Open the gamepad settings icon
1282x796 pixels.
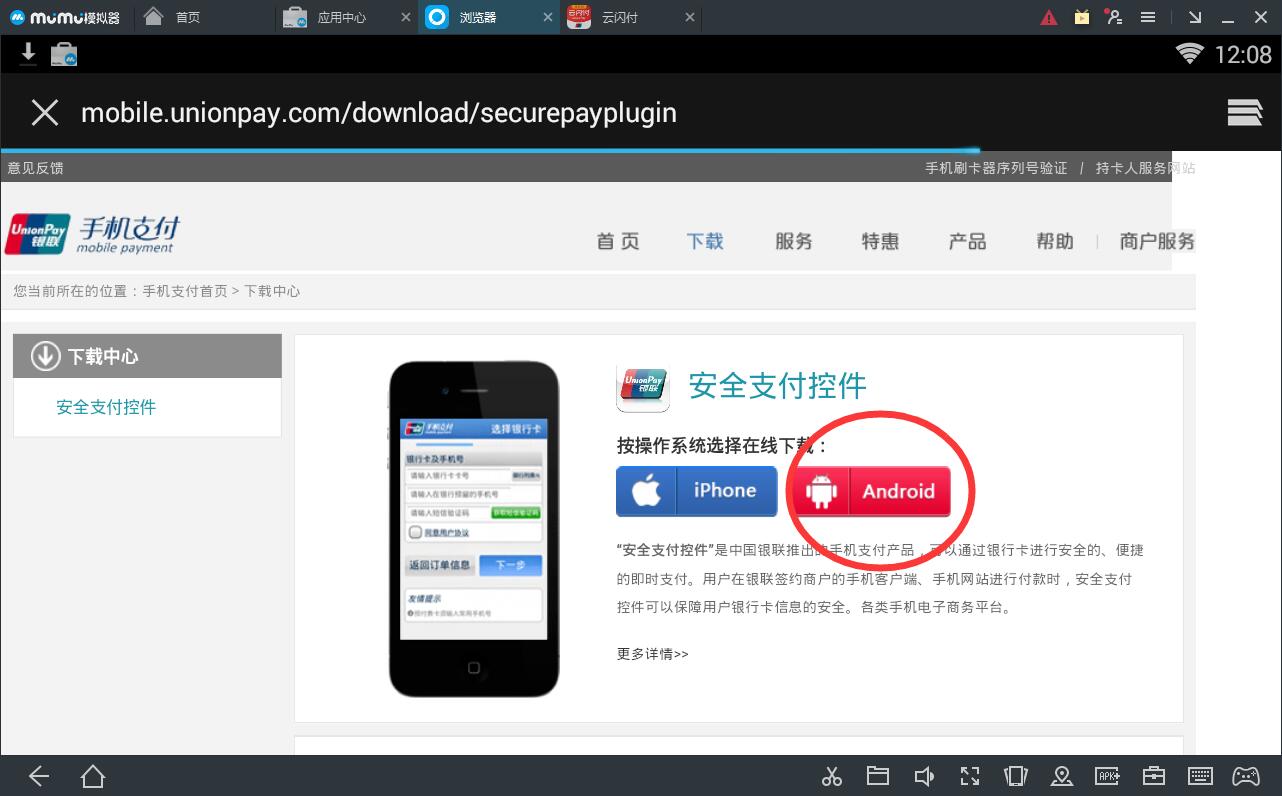pyautogui.click(x=1246, y=776)
